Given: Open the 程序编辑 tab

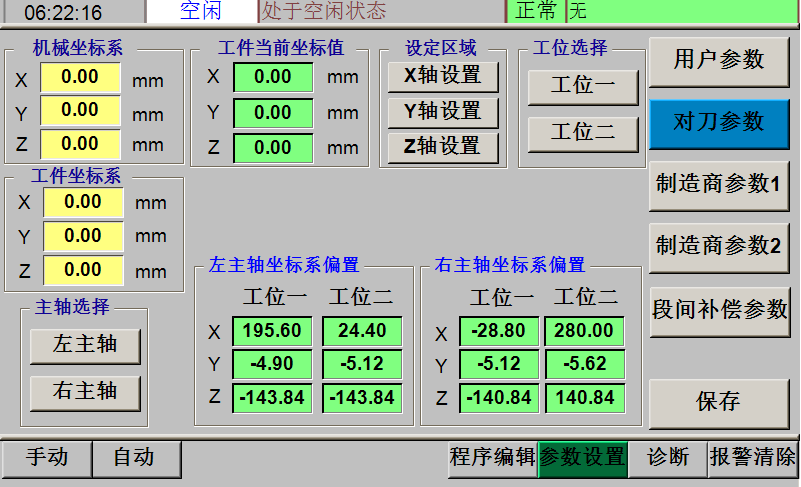Looking at the screenshot, I should tap(492, 458).
